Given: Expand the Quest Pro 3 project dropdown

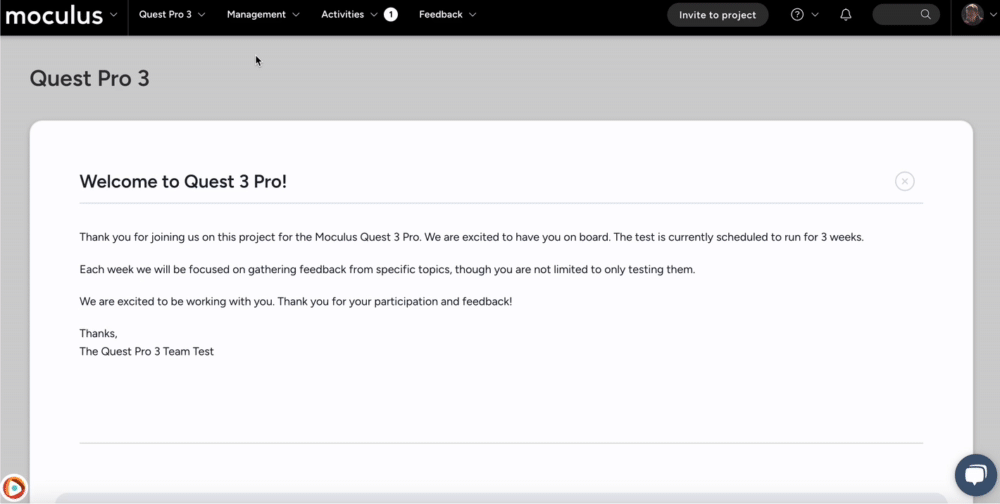Looking at the screenshot, I should [172, 15].
